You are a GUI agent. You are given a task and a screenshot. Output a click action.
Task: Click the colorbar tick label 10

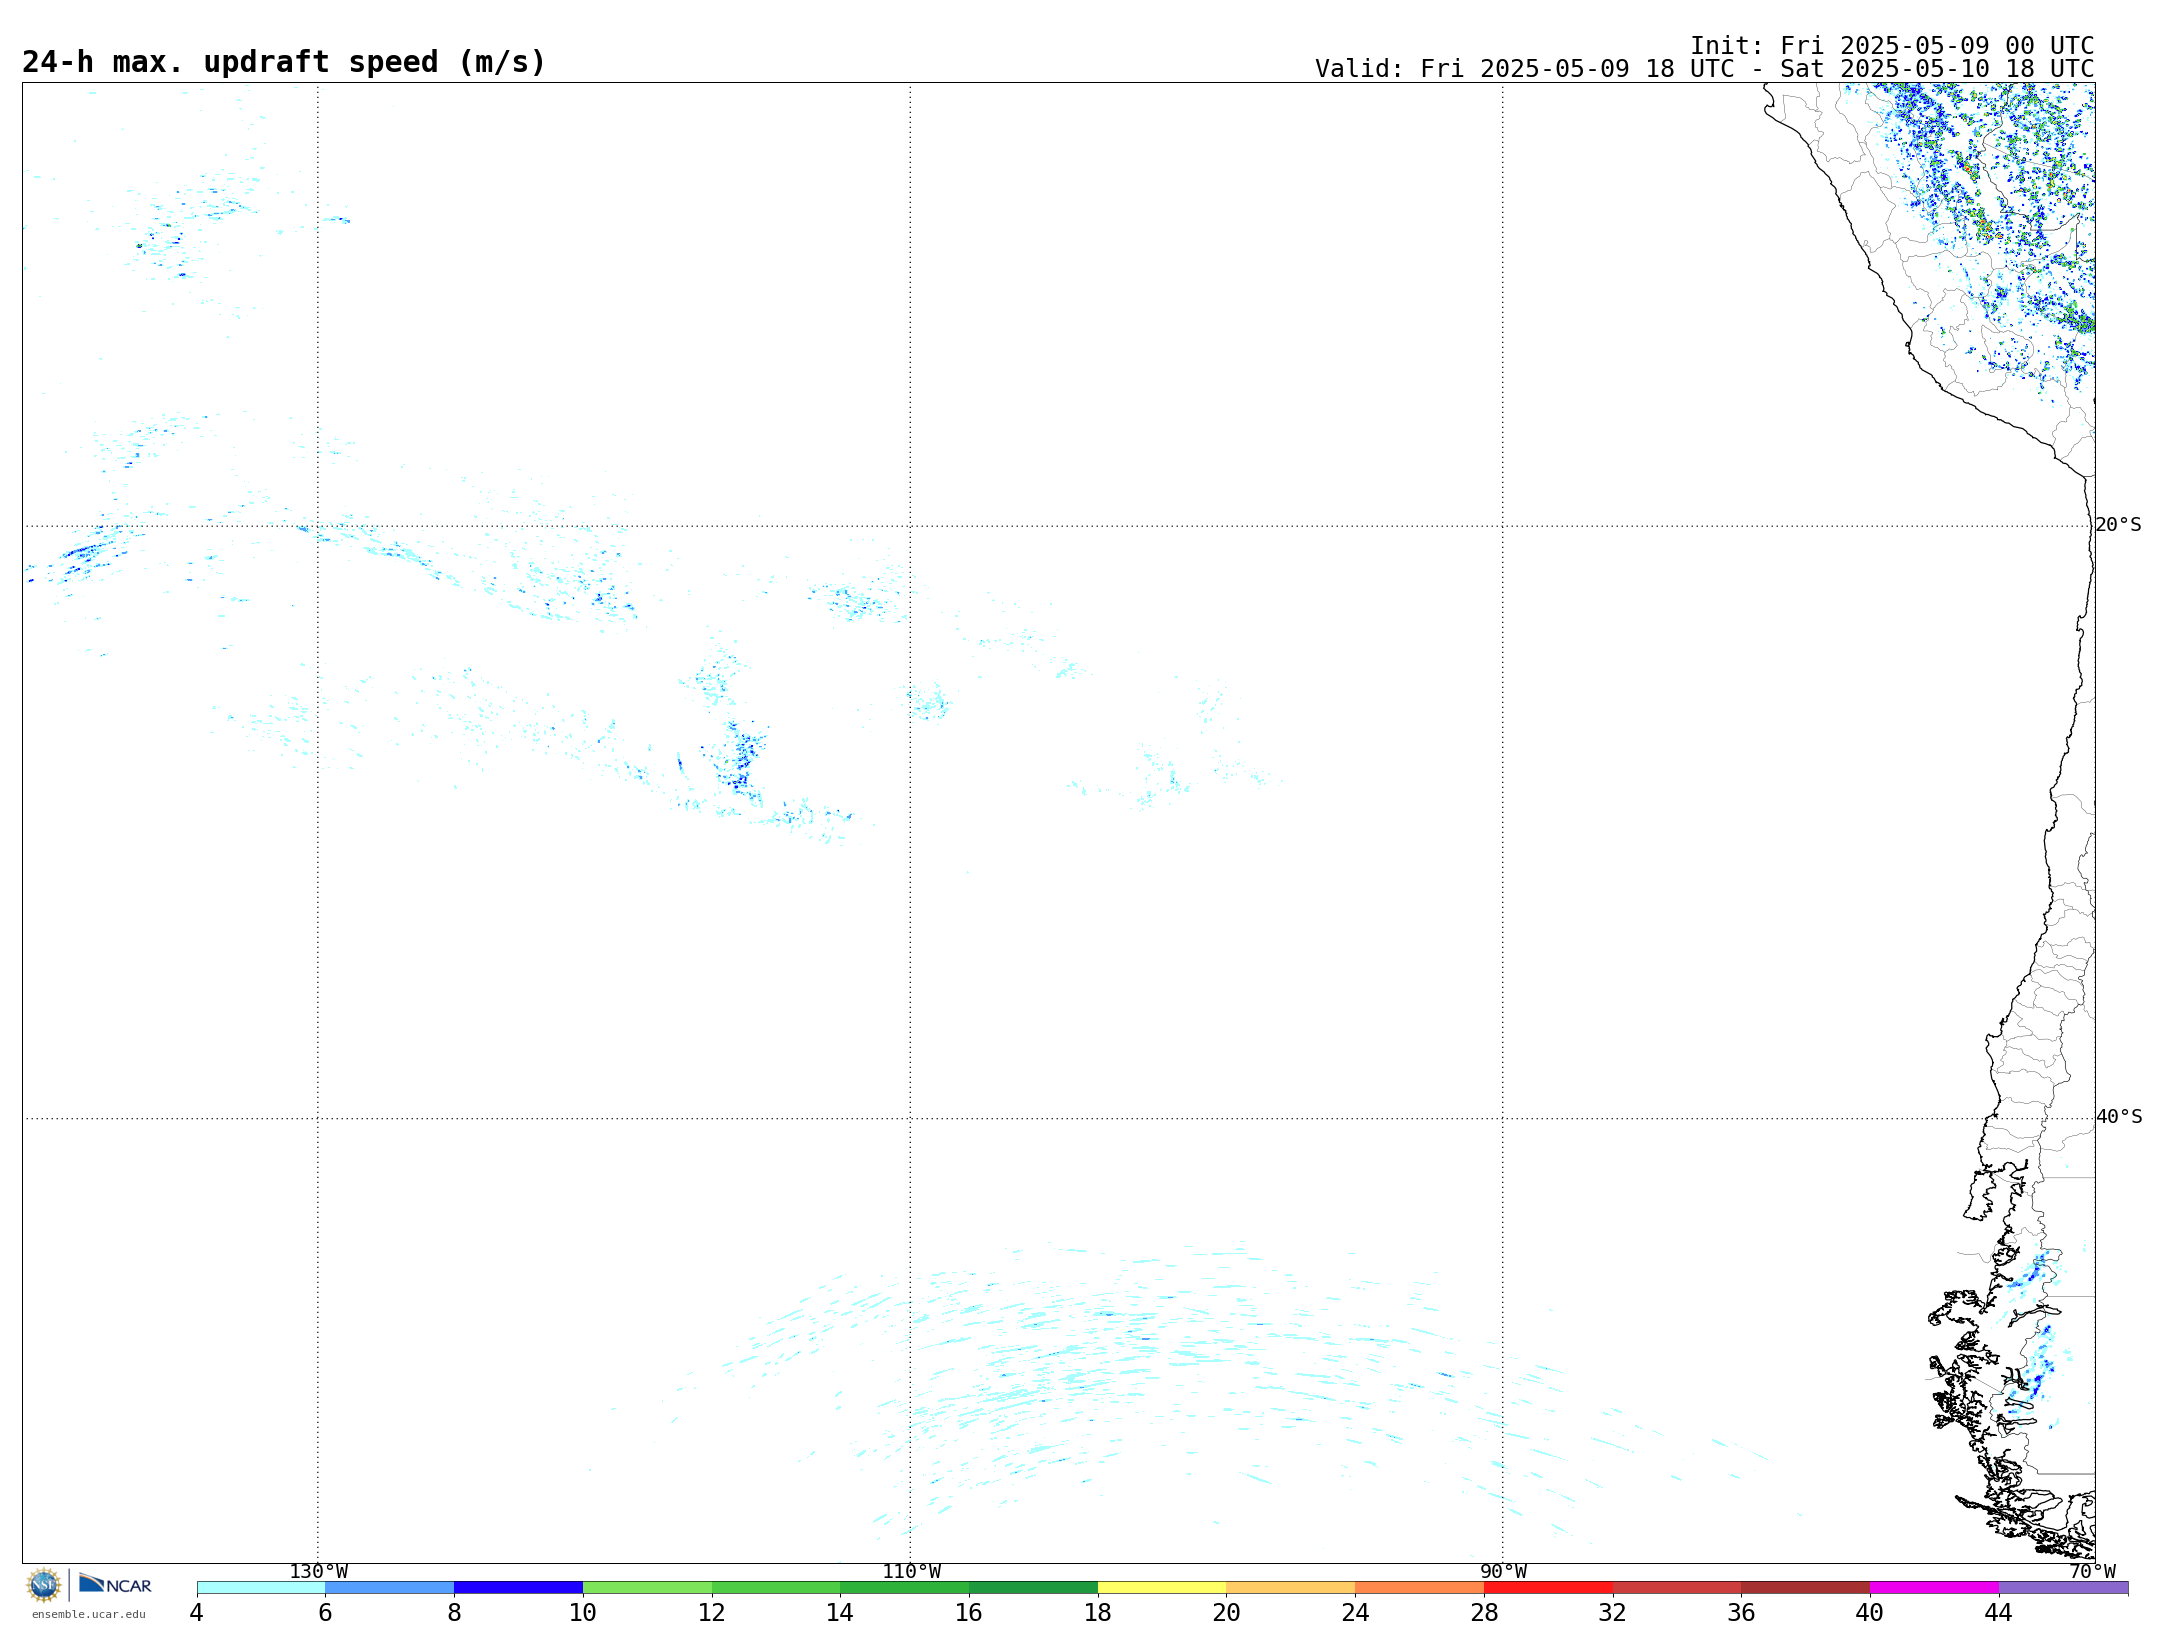click(x=583, y=1612)
